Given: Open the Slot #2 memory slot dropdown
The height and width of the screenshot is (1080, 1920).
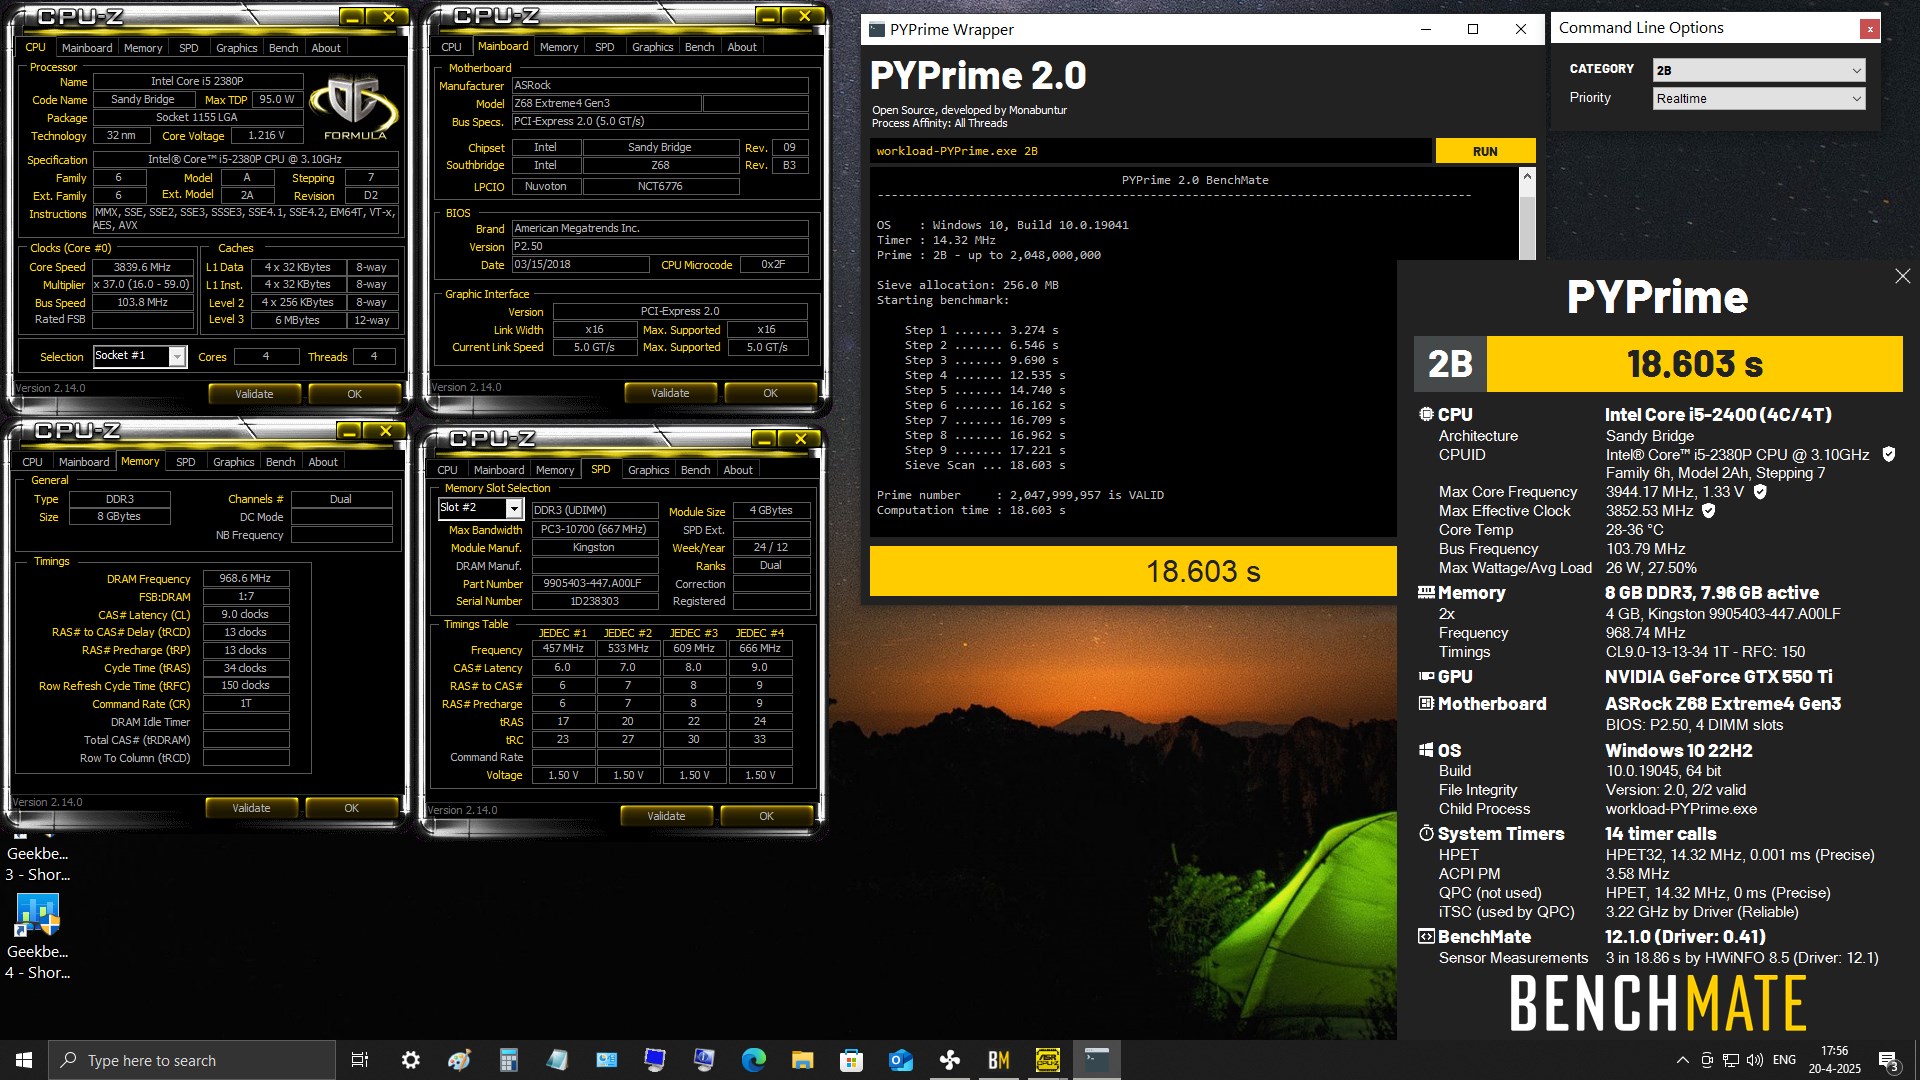Looking at the screenshot, I should (481, 509).
